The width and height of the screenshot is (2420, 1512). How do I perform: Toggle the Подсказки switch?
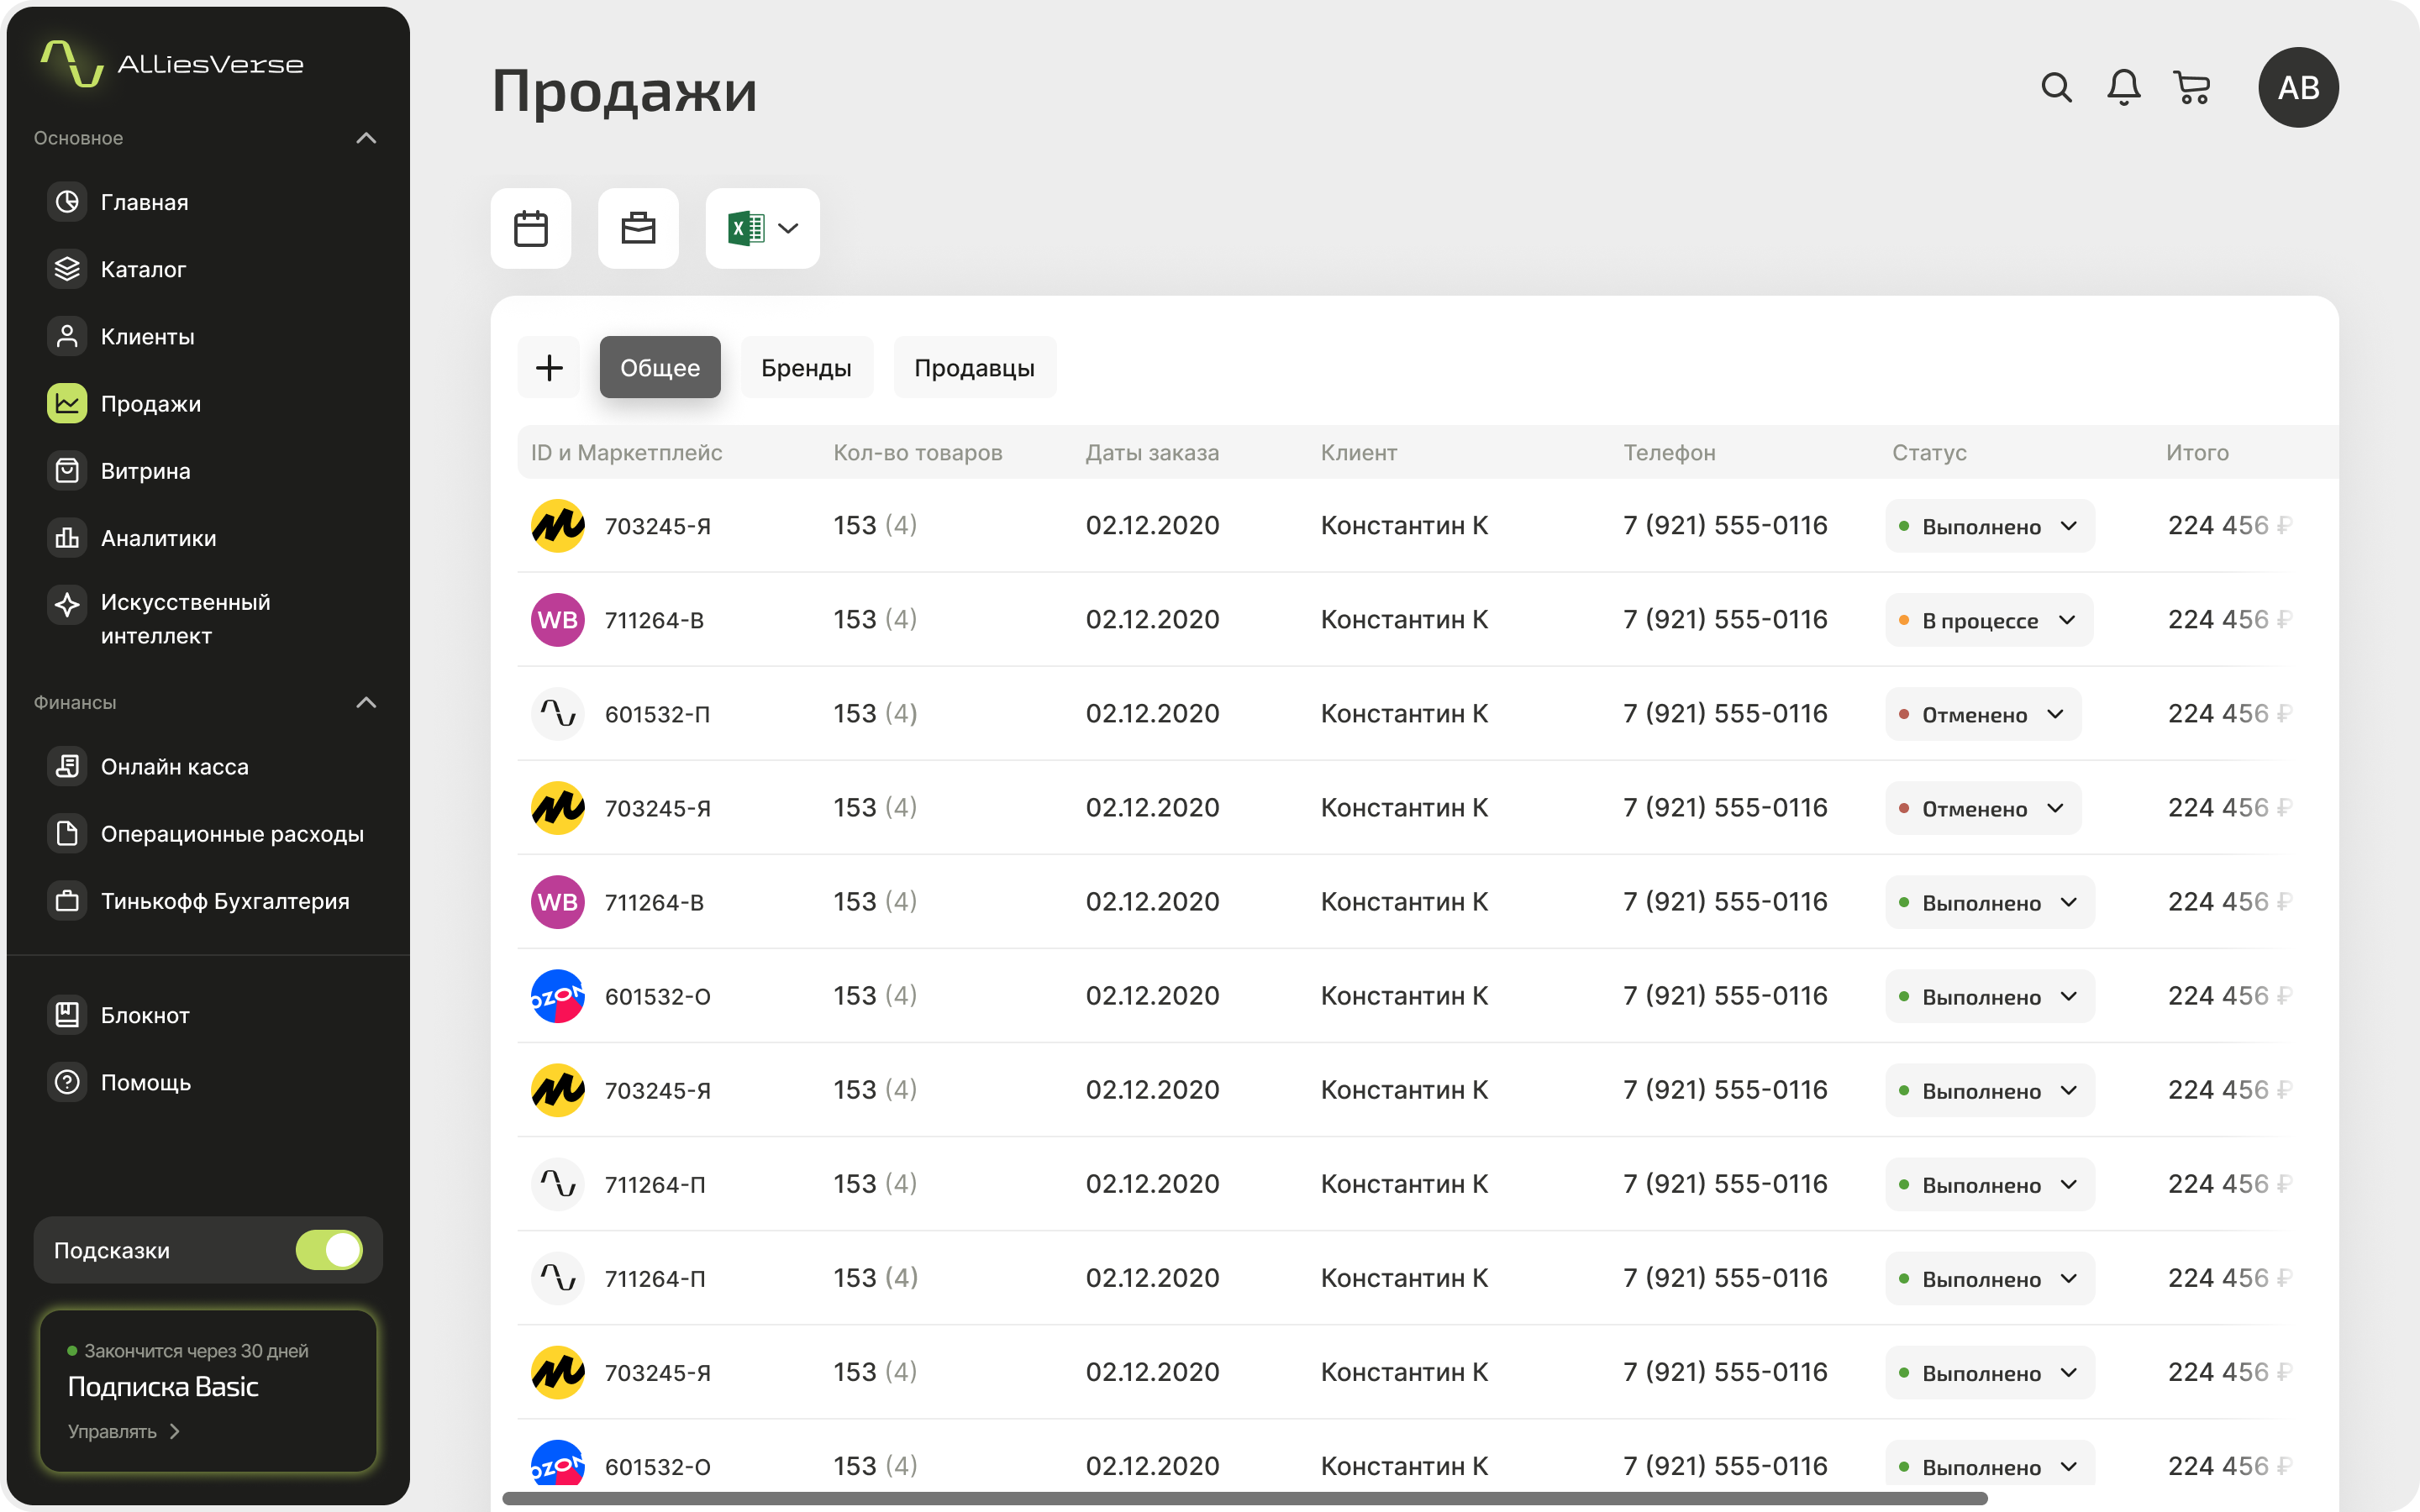329,1250
